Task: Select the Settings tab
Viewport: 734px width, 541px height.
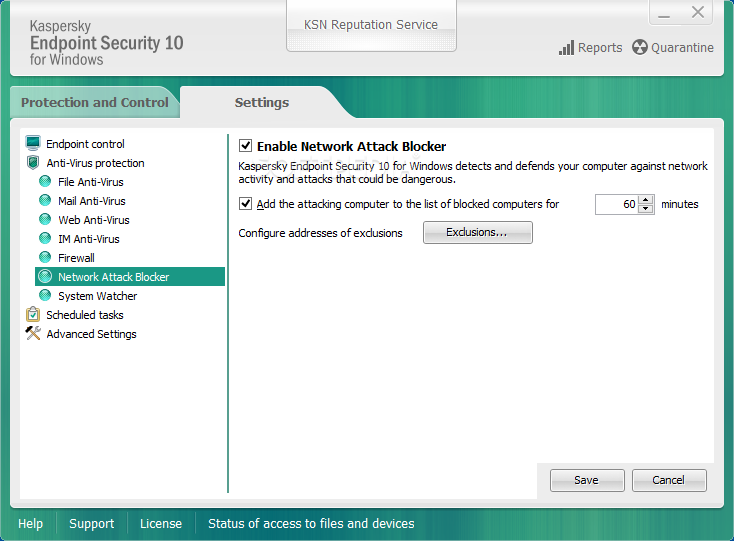Action: [x=262, y=102]
